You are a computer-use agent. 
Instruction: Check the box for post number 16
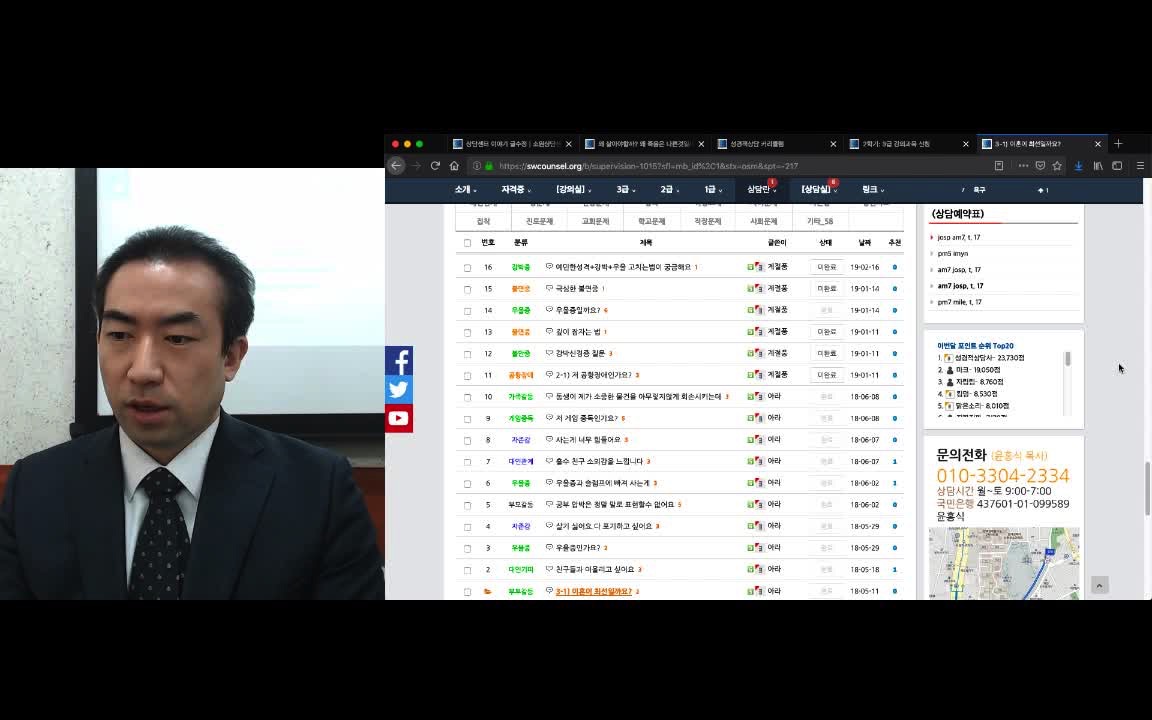click(x=467, y=268)
